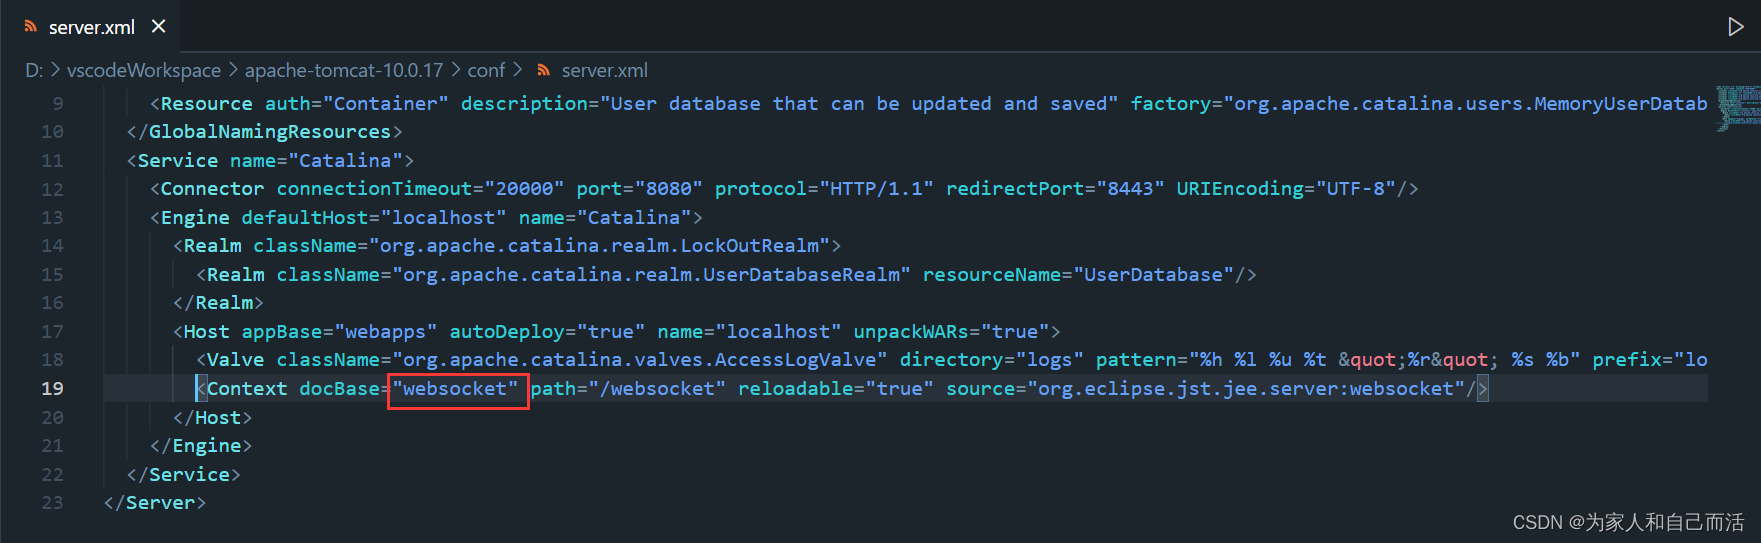1761x543 pixels.
Task: Click the protocol="HTTP/1.1" attribute
Action: [x=824, y=189]
